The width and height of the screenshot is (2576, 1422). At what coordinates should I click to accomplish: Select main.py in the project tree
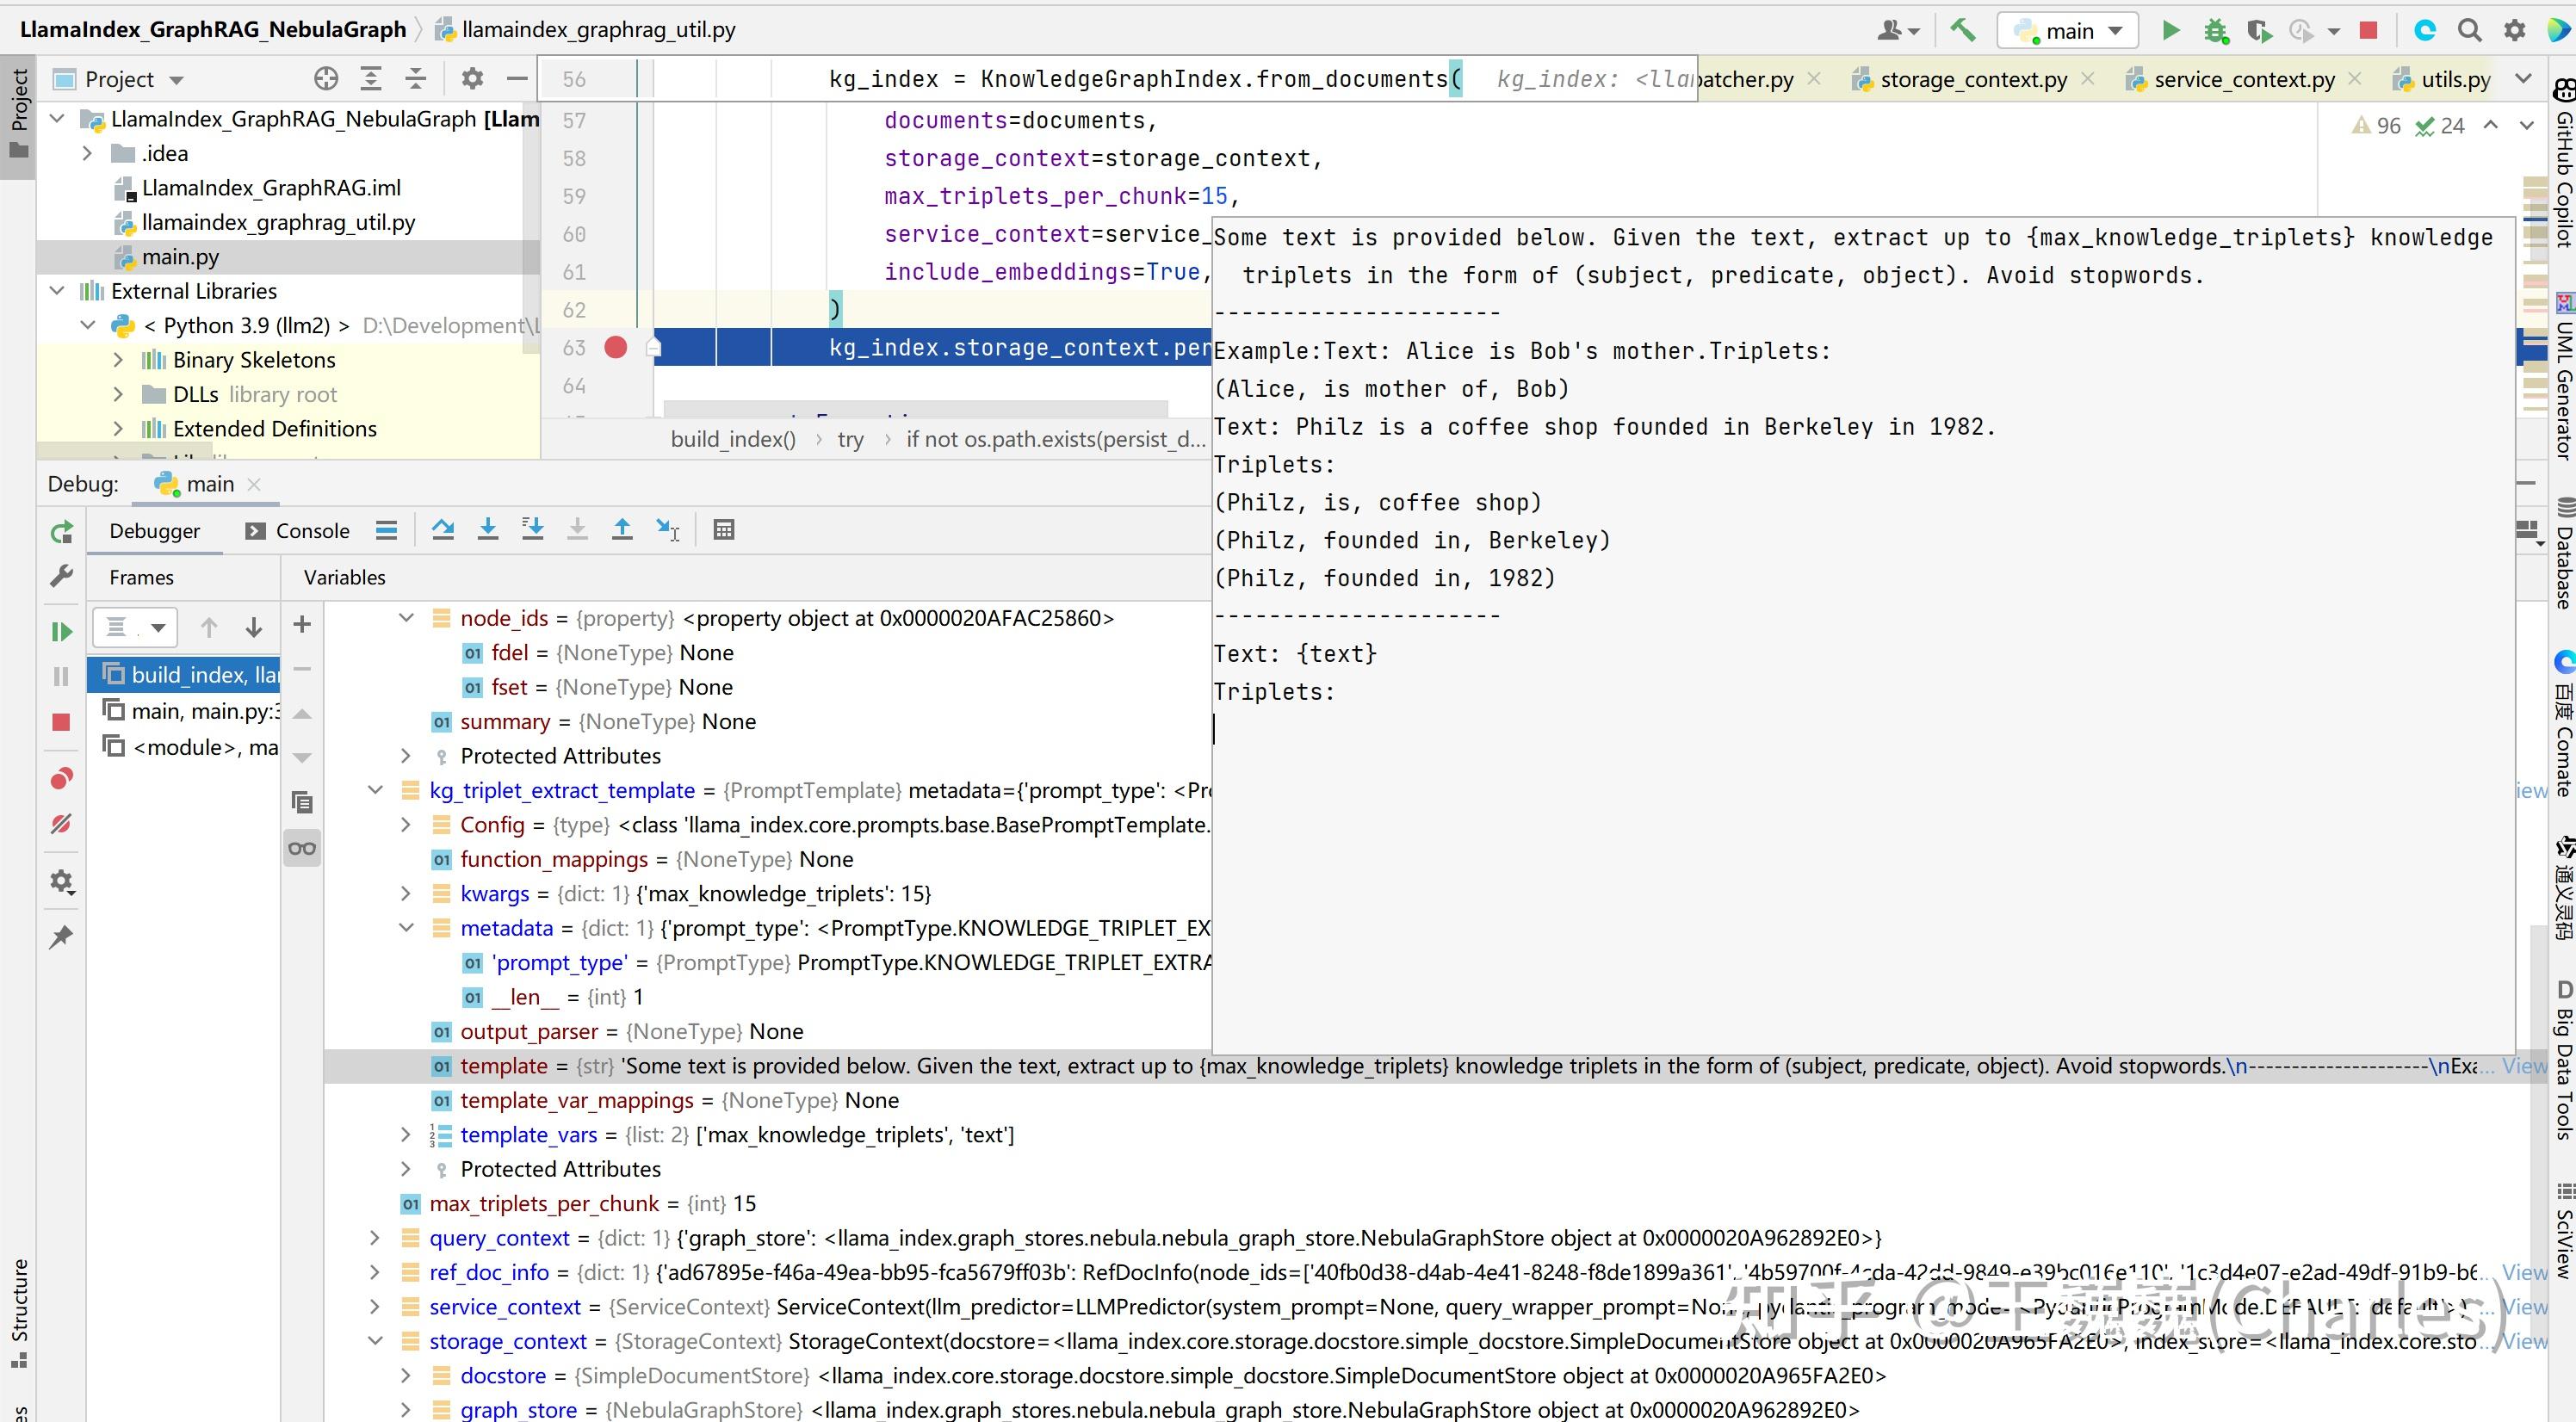(x=180, y=257)
